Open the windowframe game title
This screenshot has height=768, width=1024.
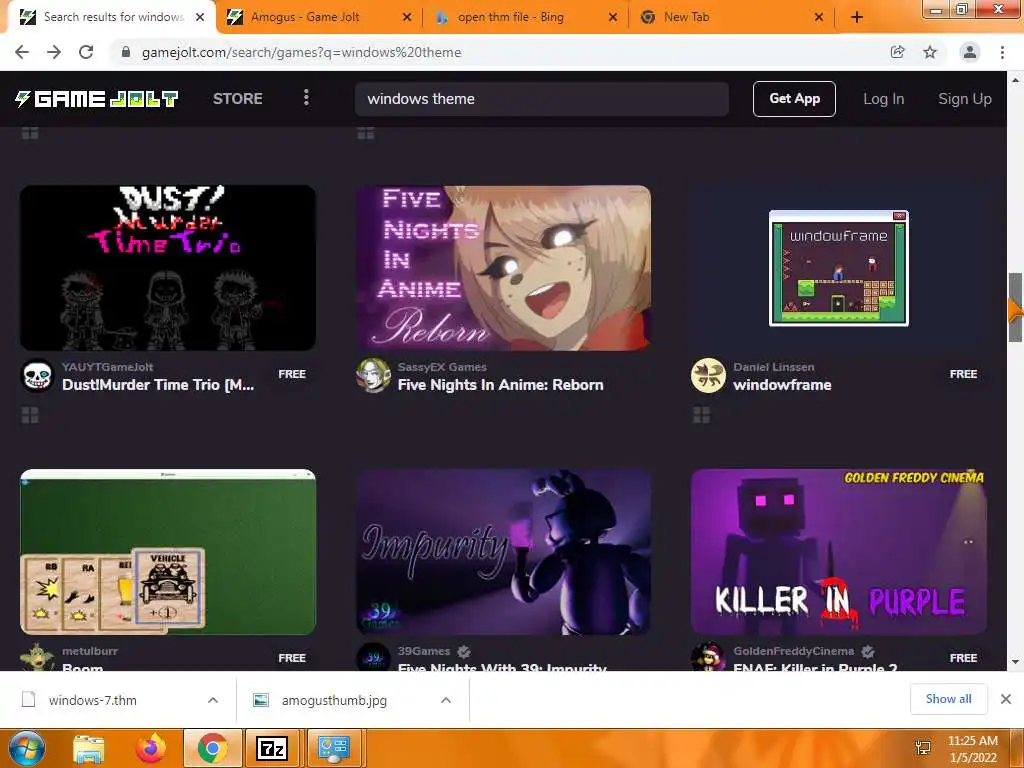782,385
